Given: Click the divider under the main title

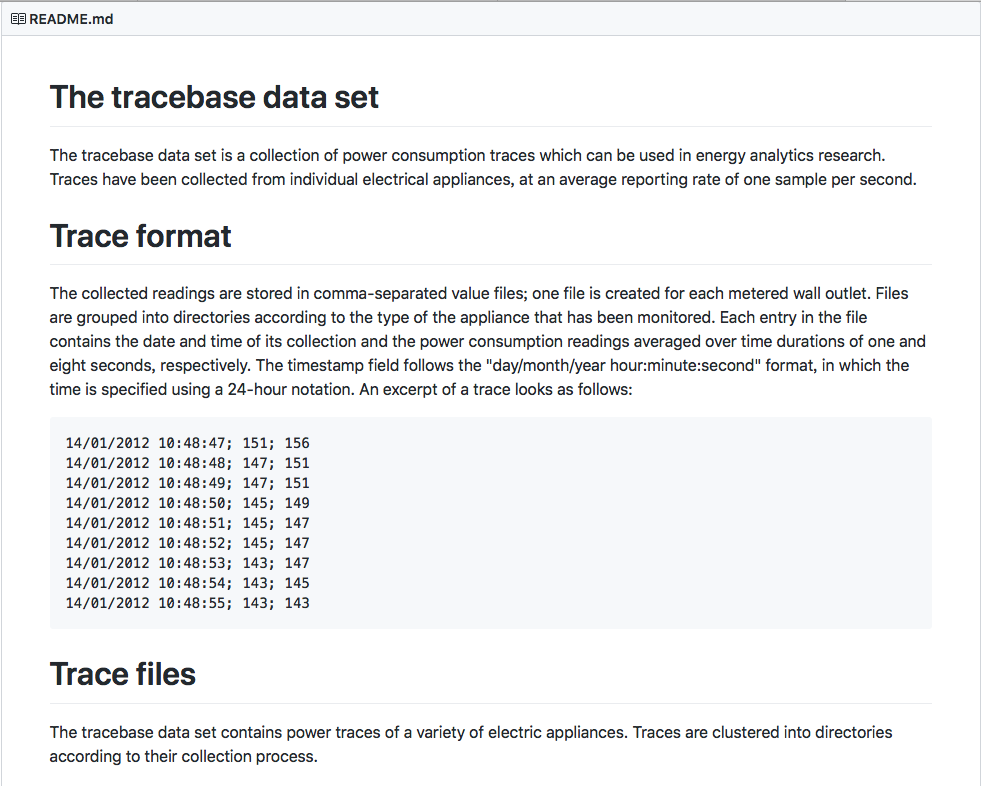Looking at the screenshot, I should click(x=490, y=126).
